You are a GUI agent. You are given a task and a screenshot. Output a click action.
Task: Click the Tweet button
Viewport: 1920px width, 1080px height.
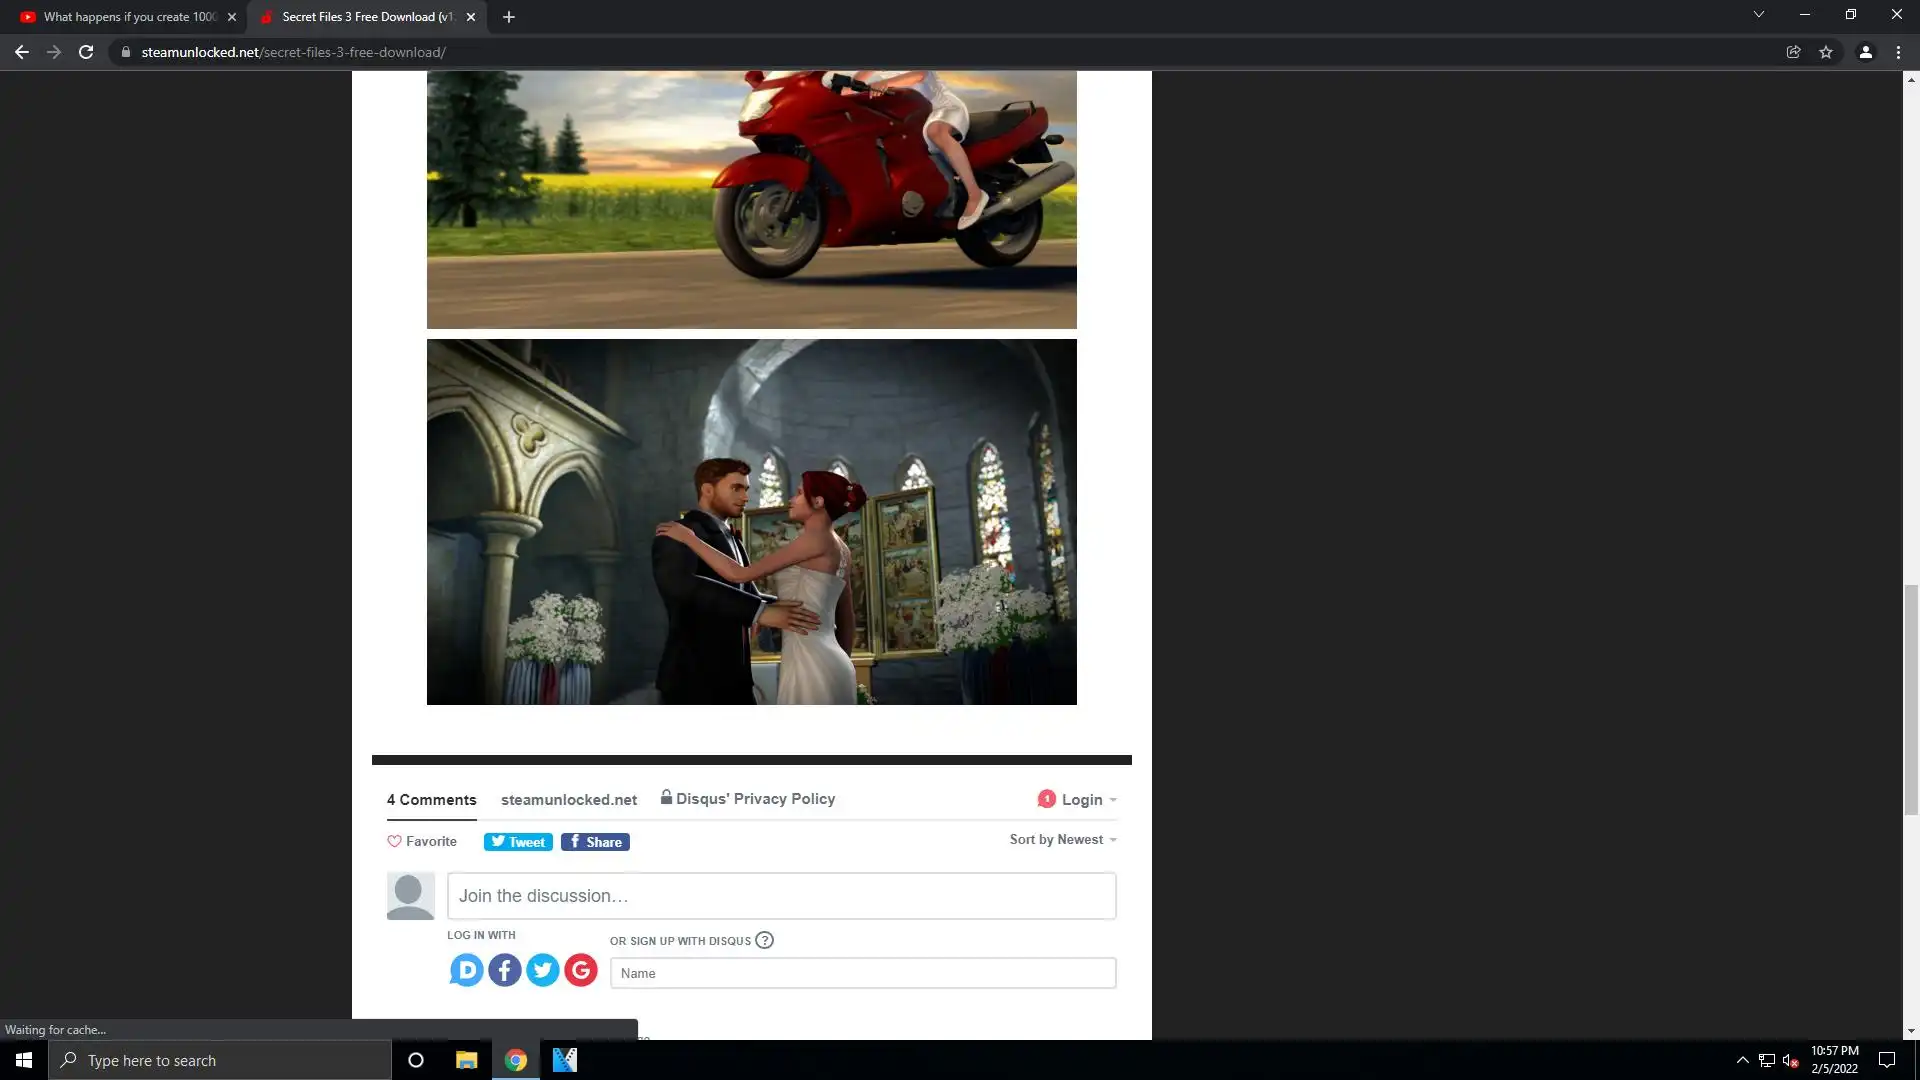(x=518, y=842)
